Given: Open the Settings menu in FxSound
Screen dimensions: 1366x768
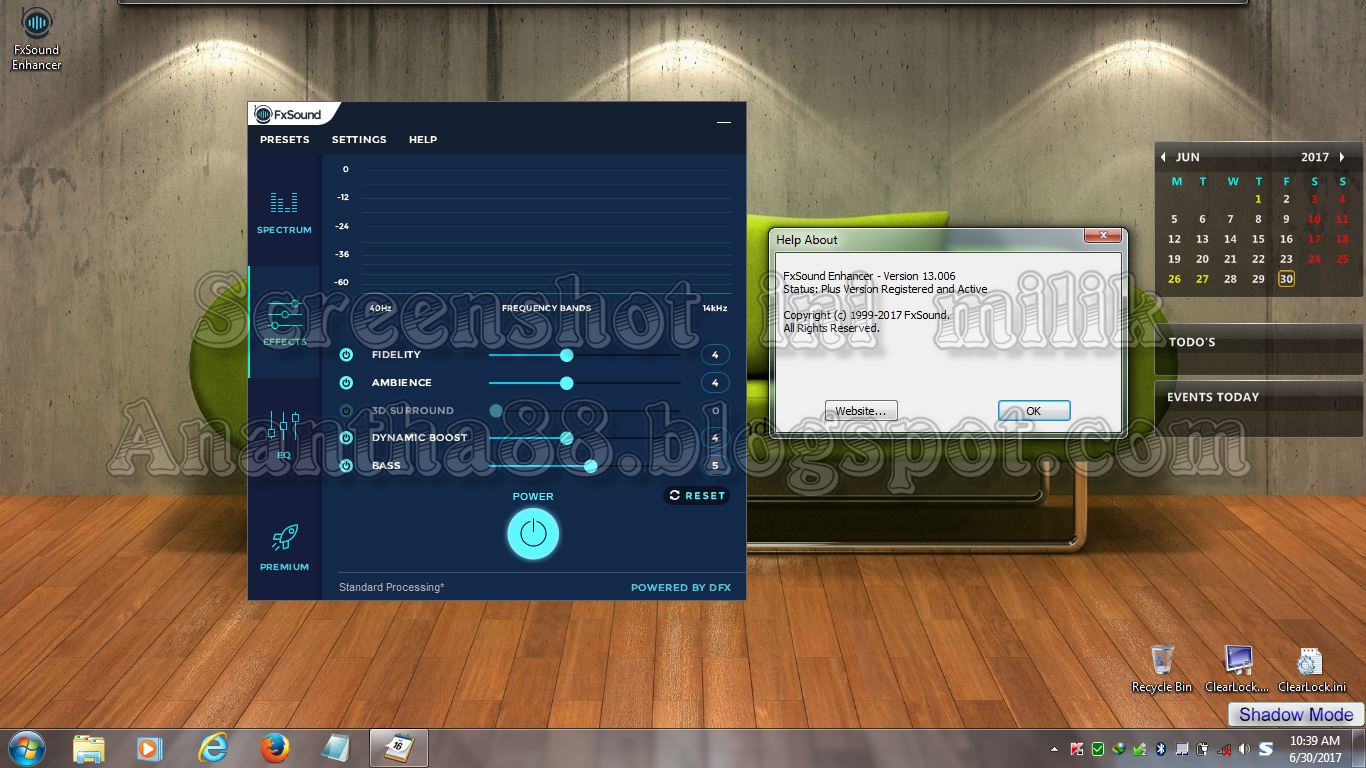Looking at the screenshot, I should (359, 139).
